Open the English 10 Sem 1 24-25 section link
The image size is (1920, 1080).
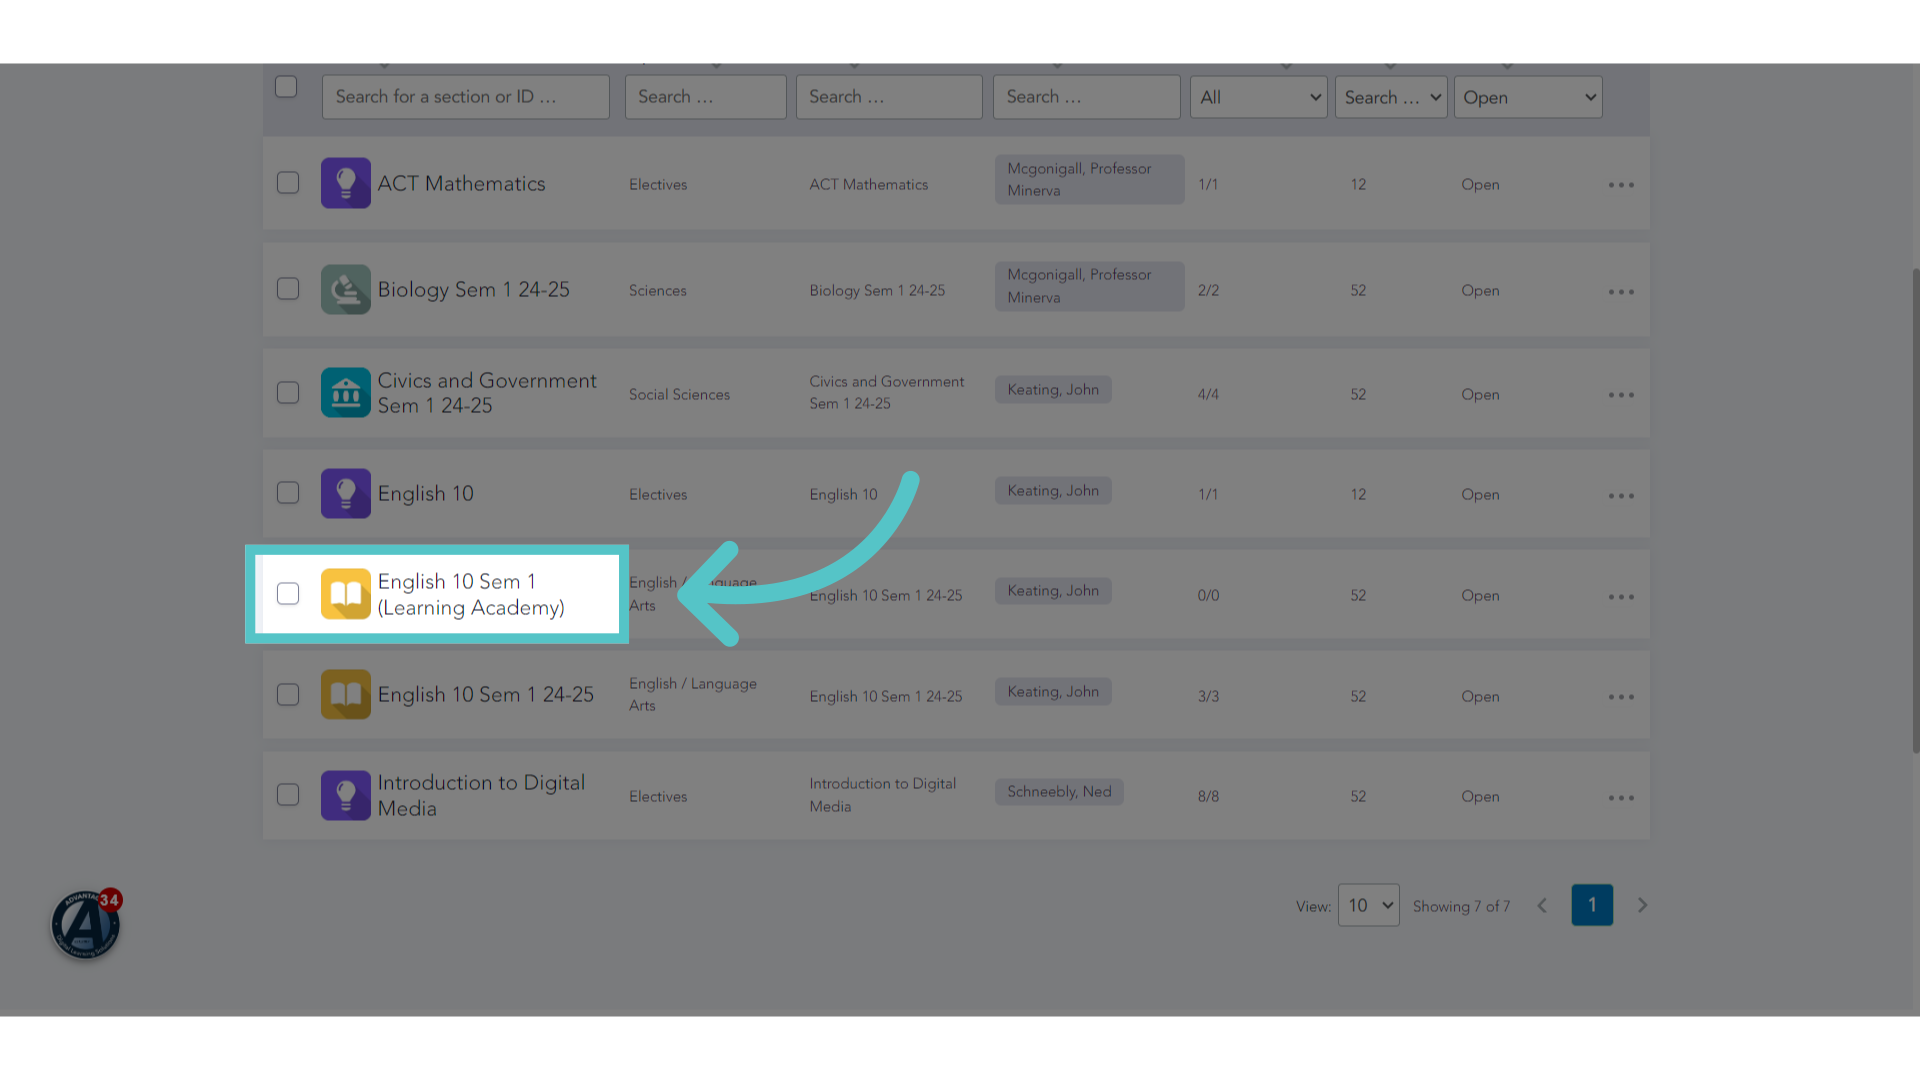coord(485,694)
